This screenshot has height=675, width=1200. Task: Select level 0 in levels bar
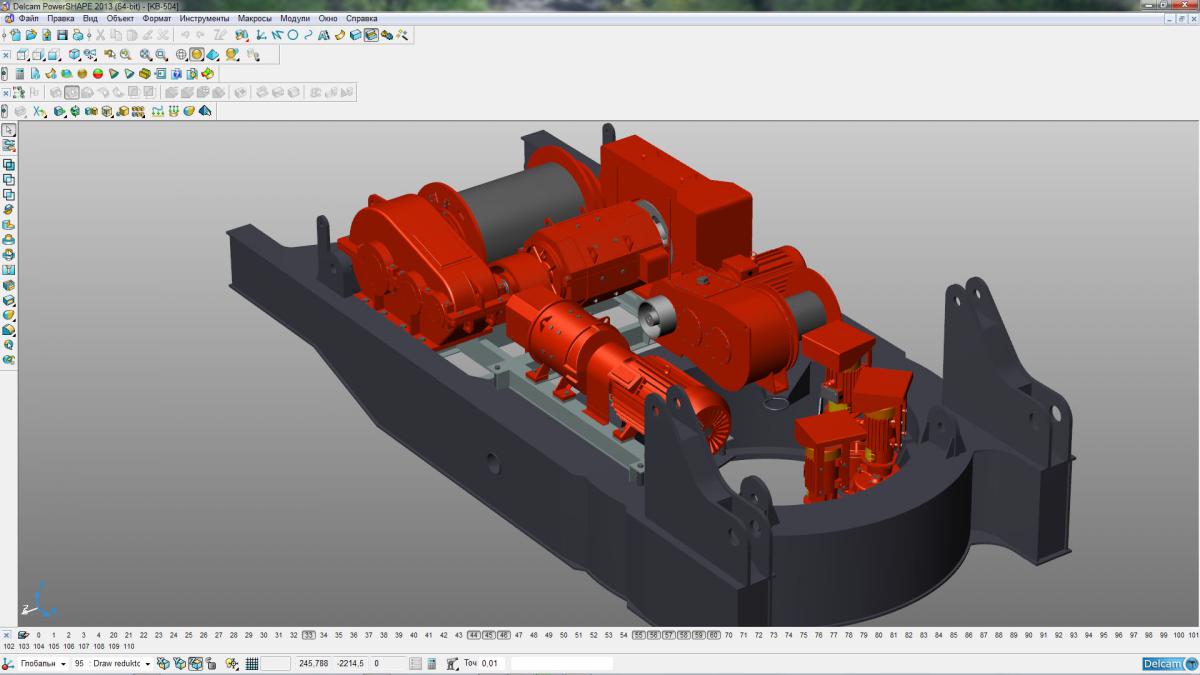pos(38,635)
